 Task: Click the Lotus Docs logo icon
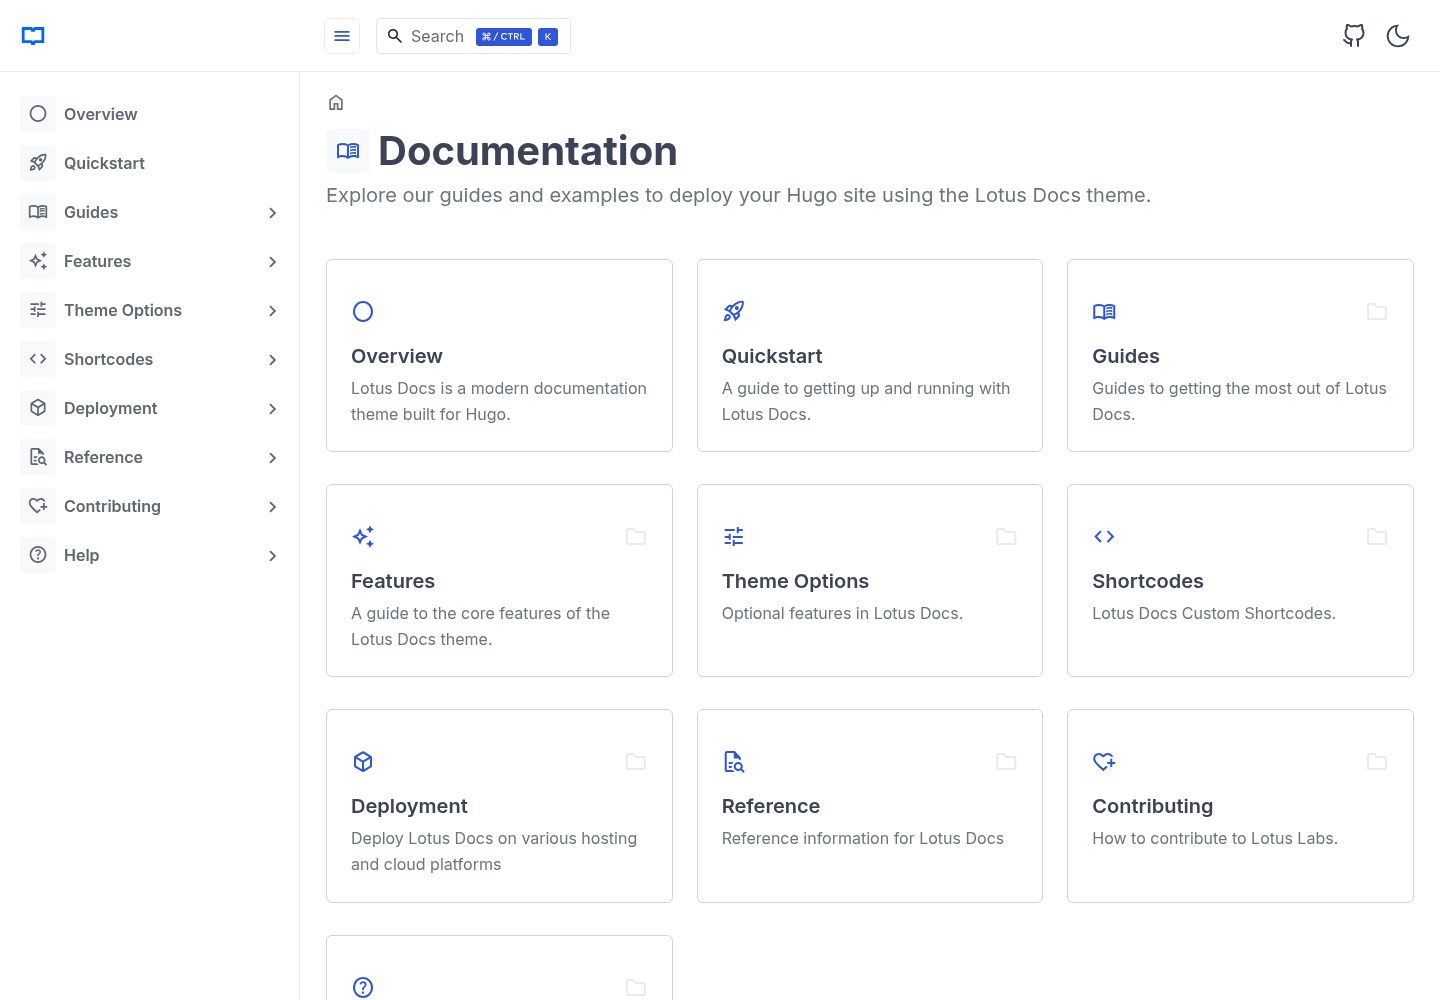[33, 36]
